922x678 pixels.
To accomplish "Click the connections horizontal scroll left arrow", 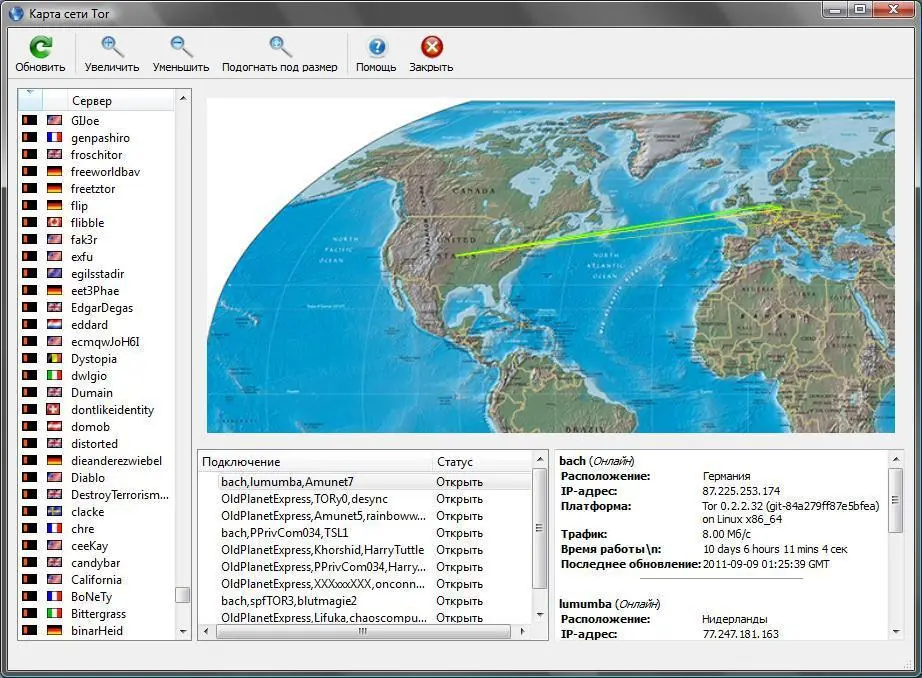I will point(206,632).
